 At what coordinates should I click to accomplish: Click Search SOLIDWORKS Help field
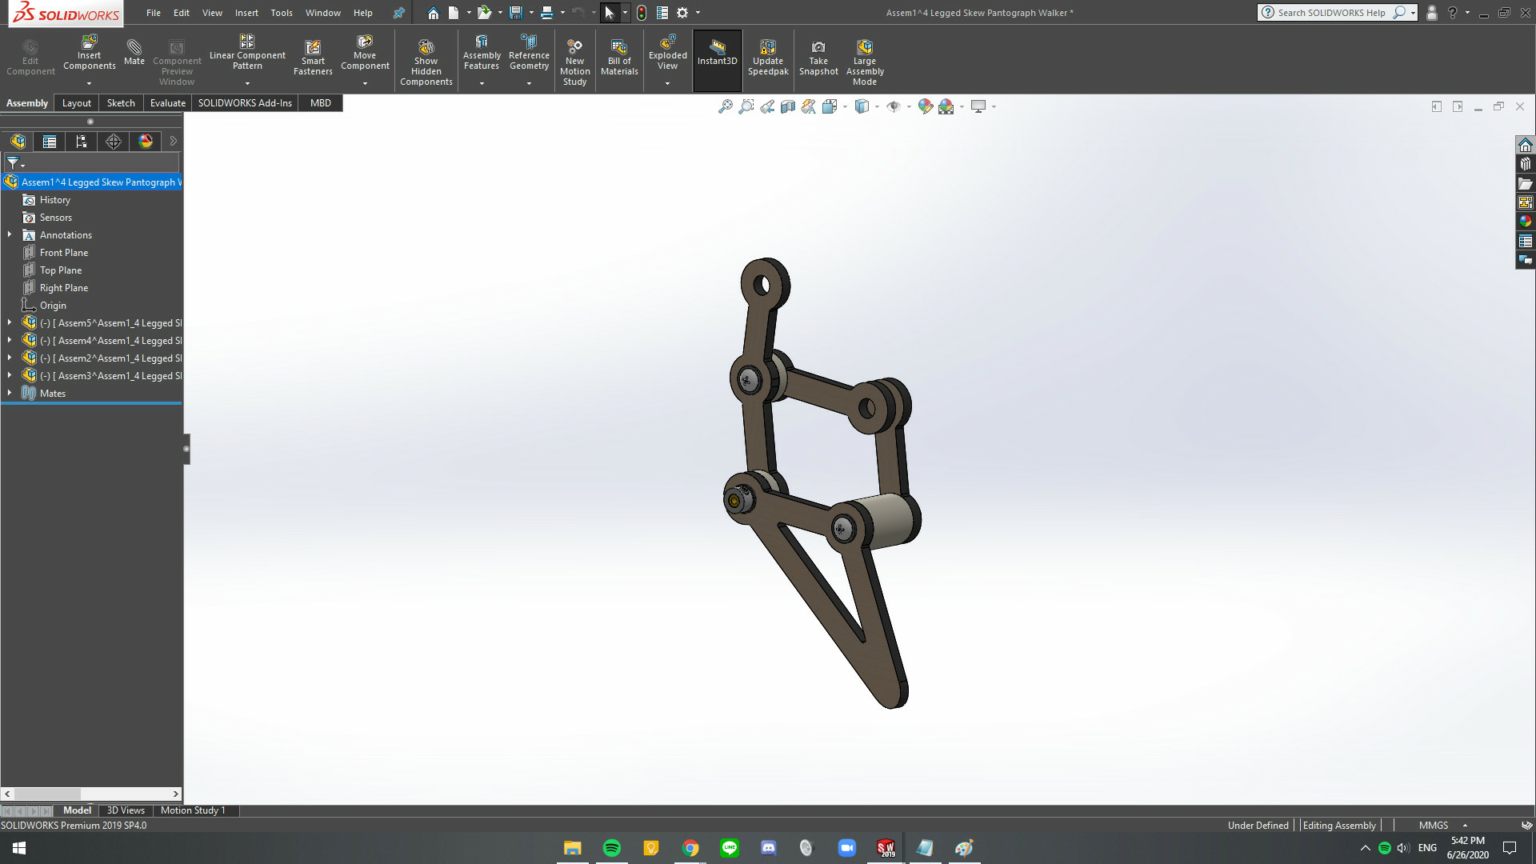coord(1331,13)
